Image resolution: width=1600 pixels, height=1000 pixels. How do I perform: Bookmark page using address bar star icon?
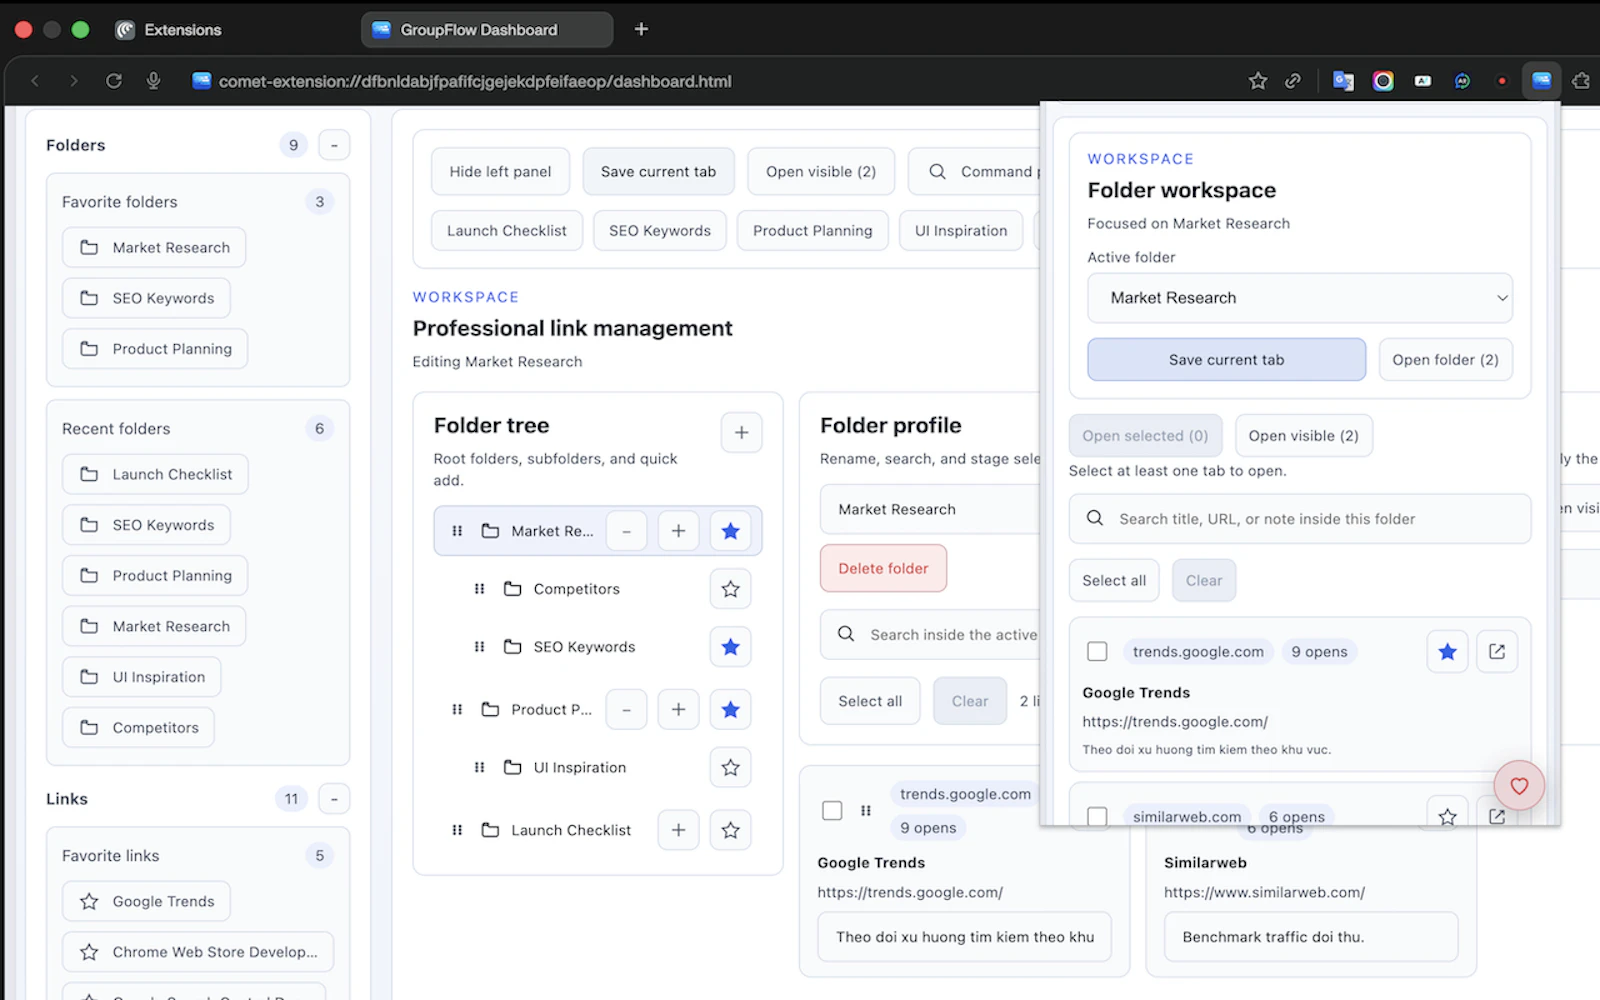1257,81
